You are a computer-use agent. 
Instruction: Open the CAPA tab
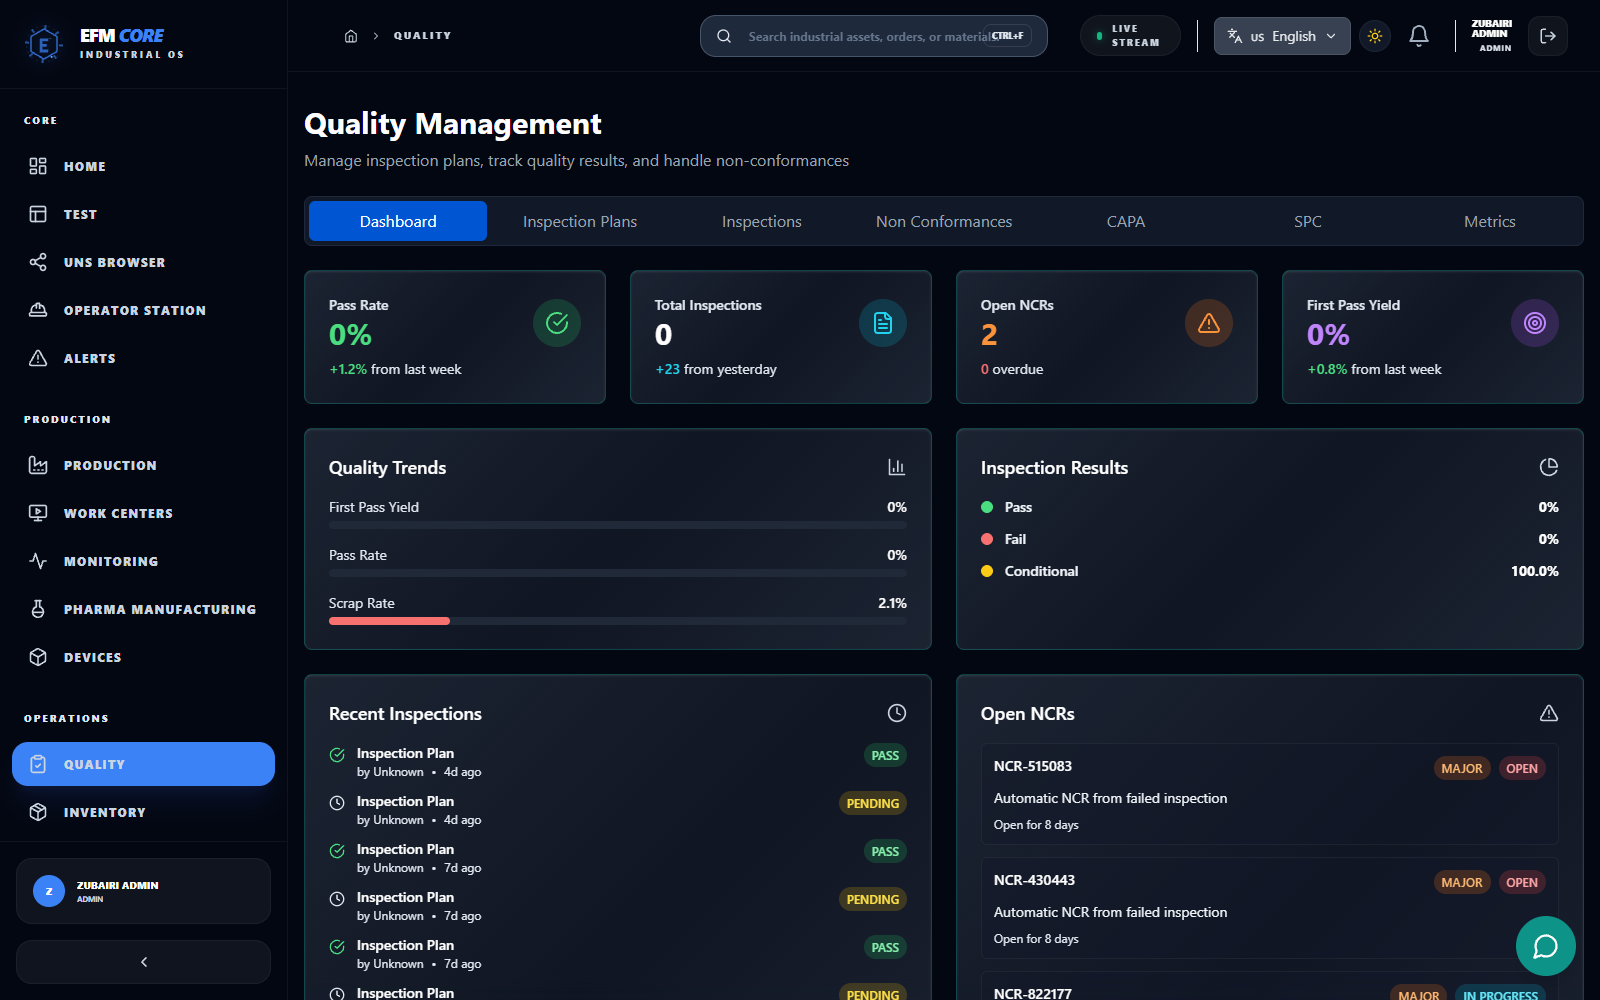click(x=1125, y=221)
